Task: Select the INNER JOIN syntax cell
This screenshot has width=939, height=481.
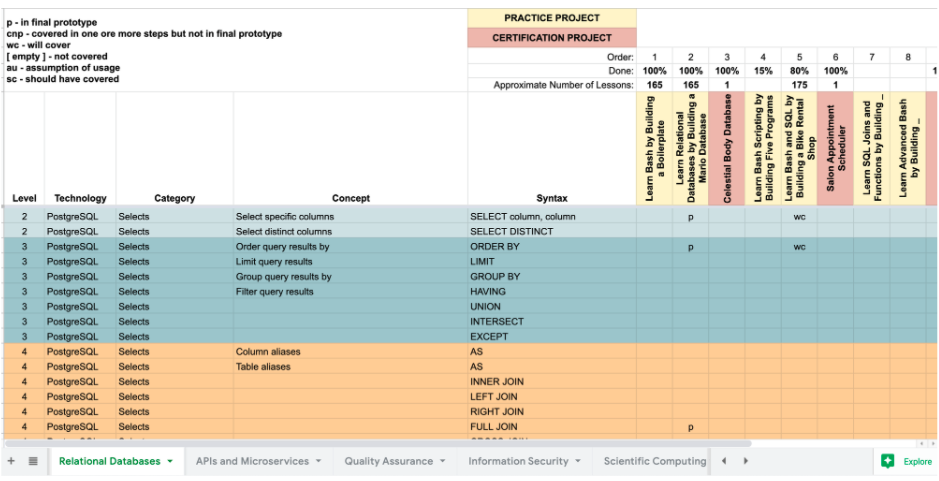Action: pos(552,382)
